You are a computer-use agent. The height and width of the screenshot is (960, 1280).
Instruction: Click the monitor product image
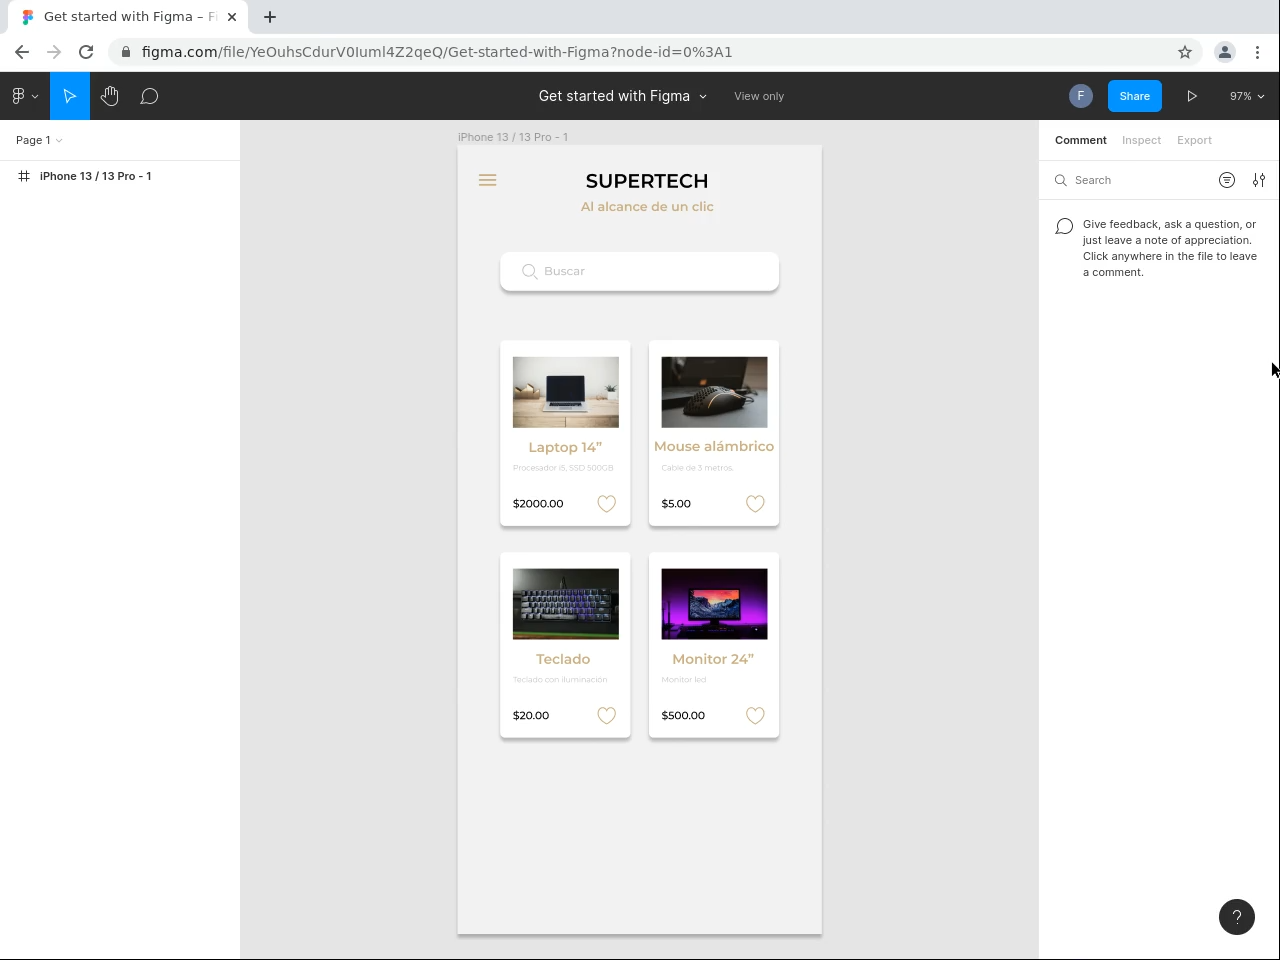[x=714, y=604]
